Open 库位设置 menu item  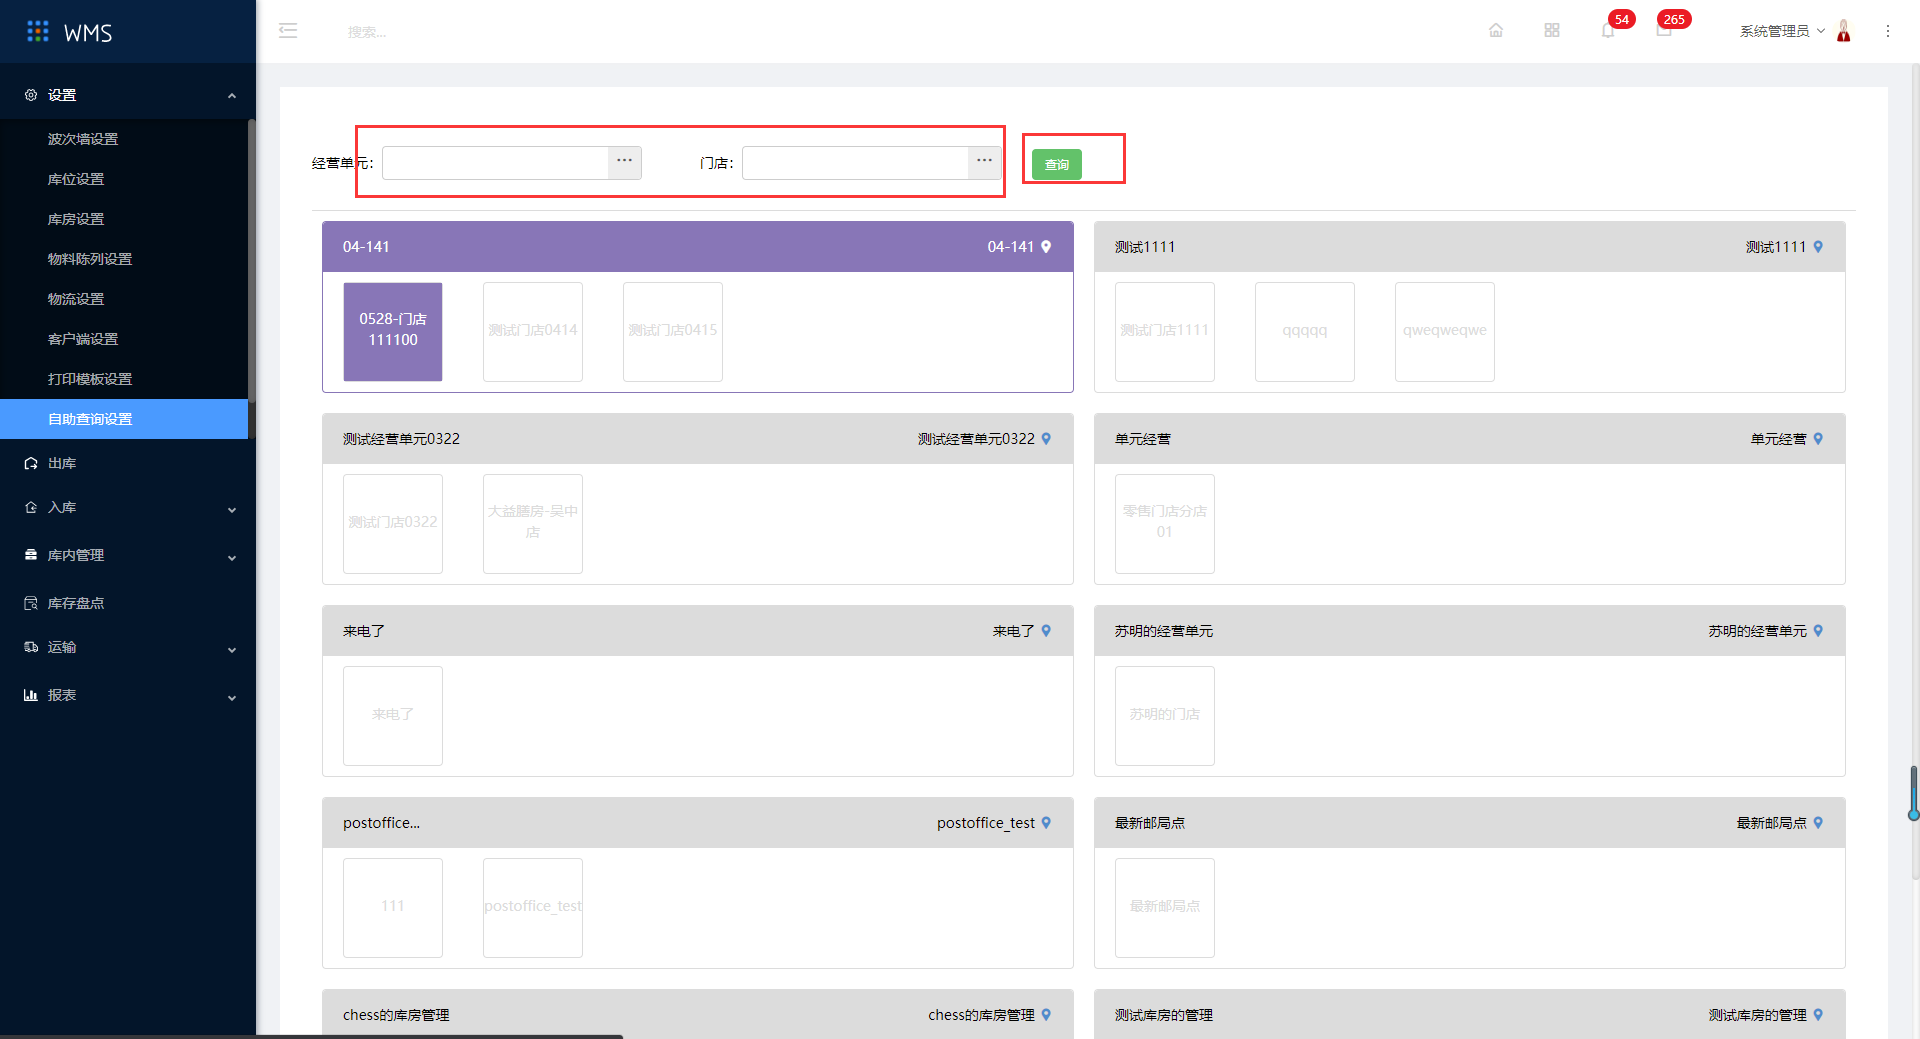[x=124, y=179]
